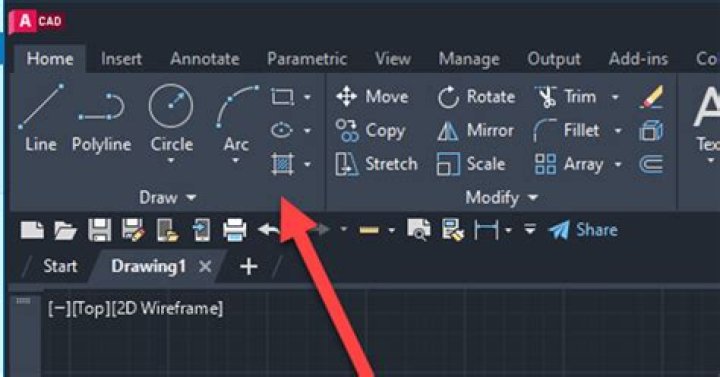Create a new drawing file

point(32,230)
